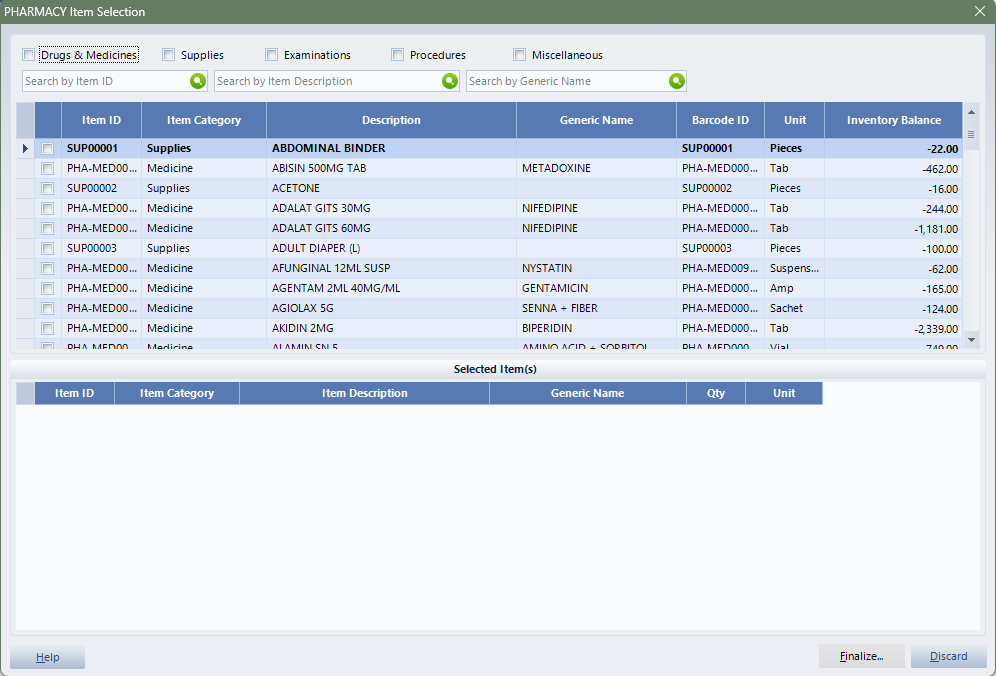996x676 pixels.
Task: Click the search icon in Item ID field
Action: [x=197, y=81]
